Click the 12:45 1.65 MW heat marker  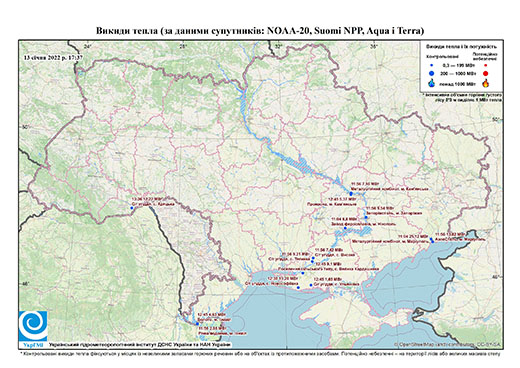pos(311,285)
